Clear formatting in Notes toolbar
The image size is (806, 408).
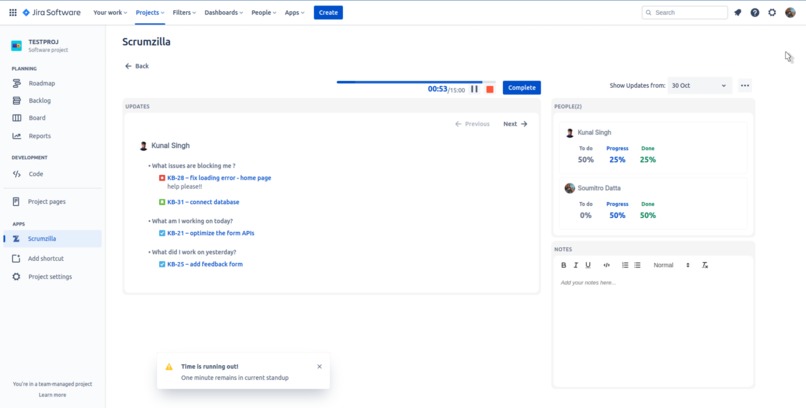pyautogui.click(x=705, y=265)
